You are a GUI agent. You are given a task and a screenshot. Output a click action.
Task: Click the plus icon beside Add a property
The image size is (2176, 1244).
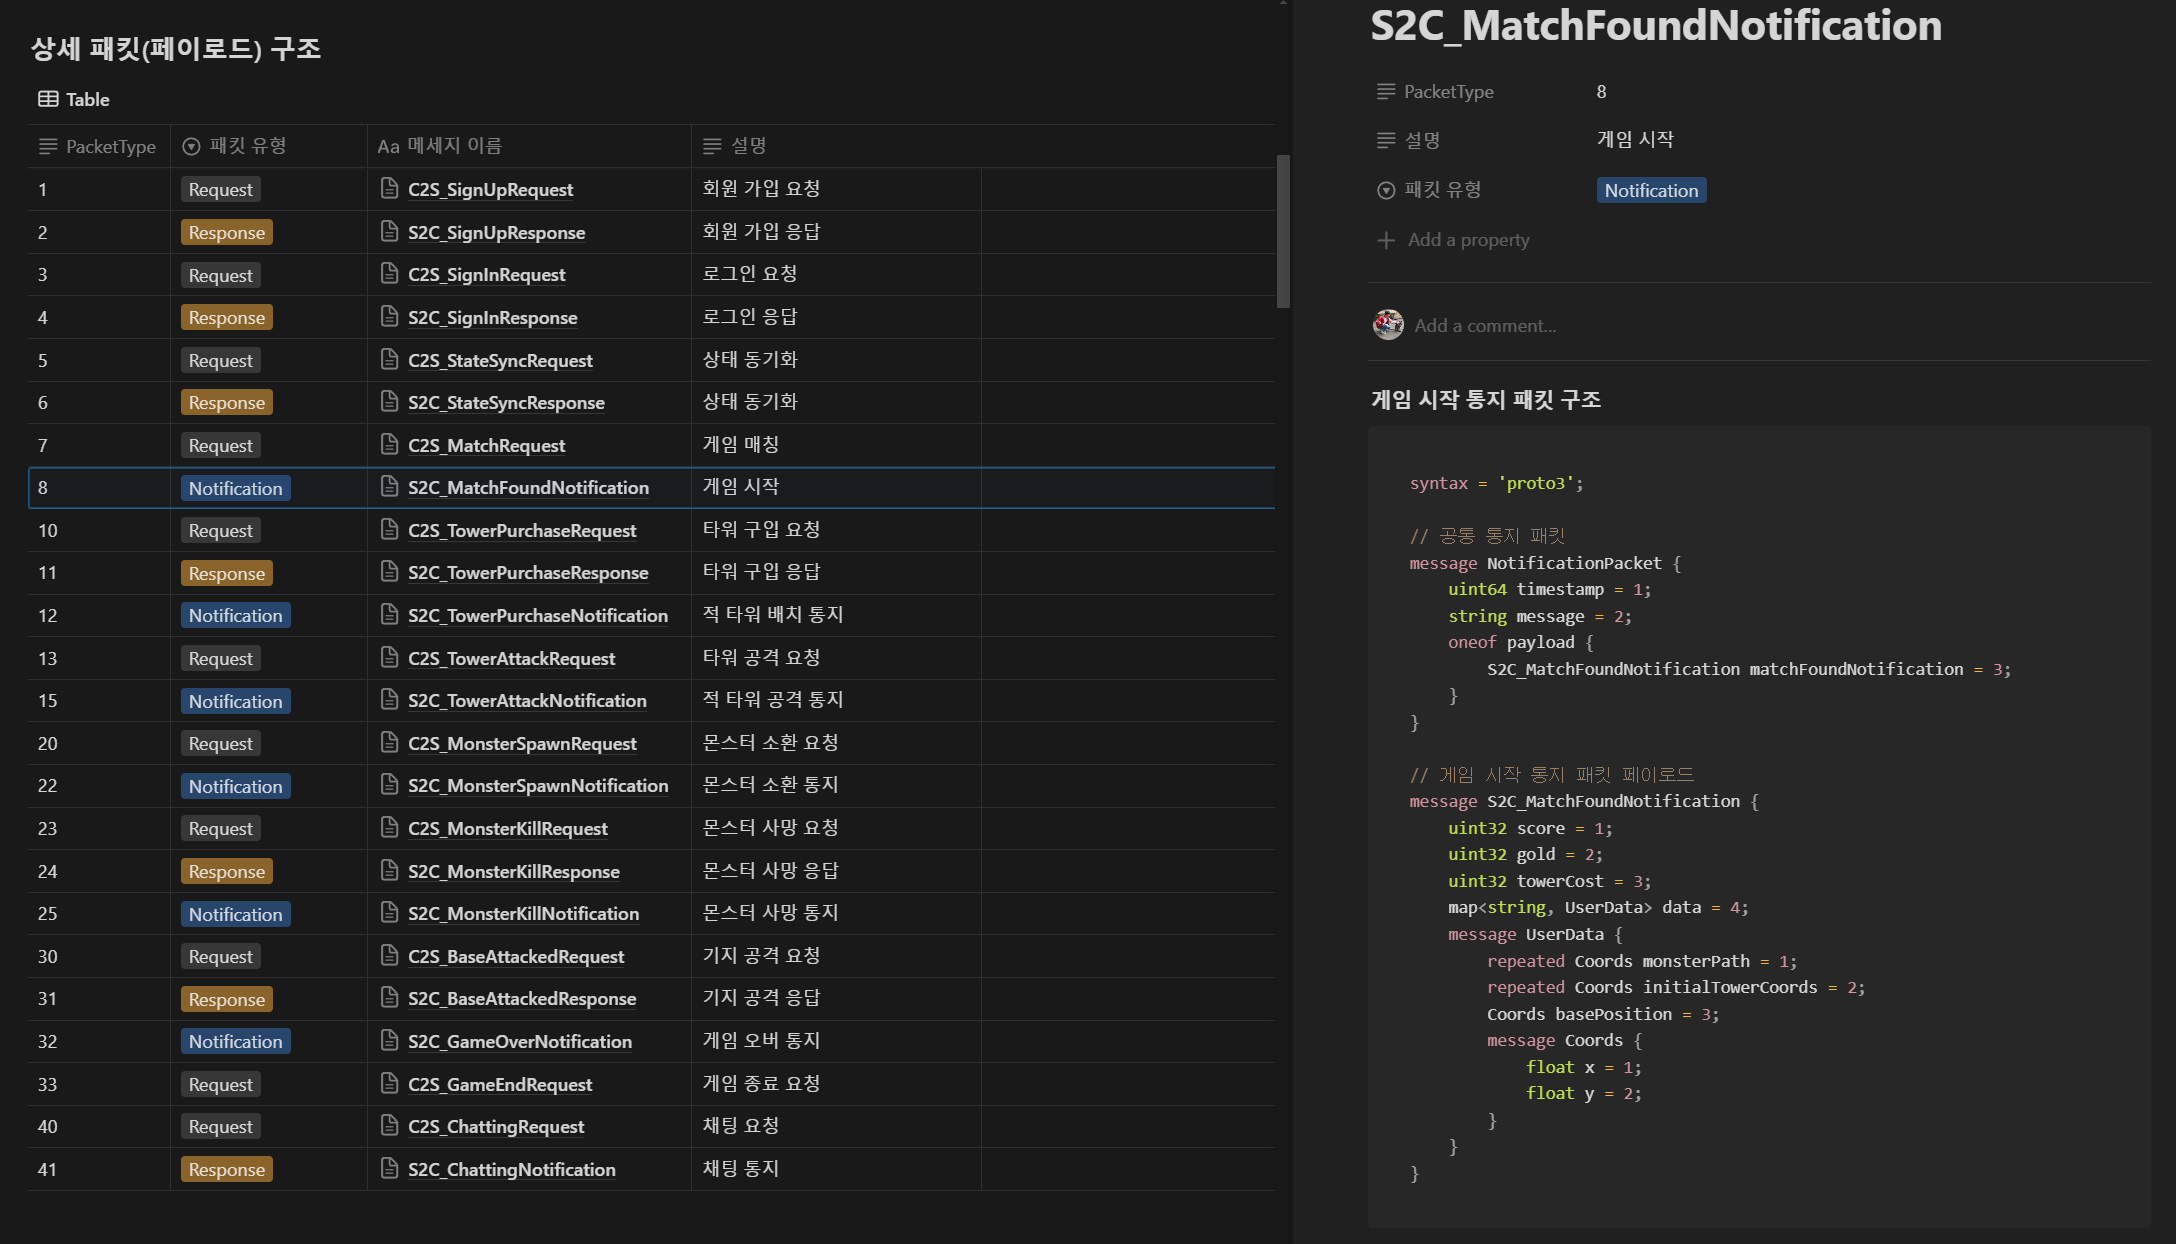point(1386,240)
